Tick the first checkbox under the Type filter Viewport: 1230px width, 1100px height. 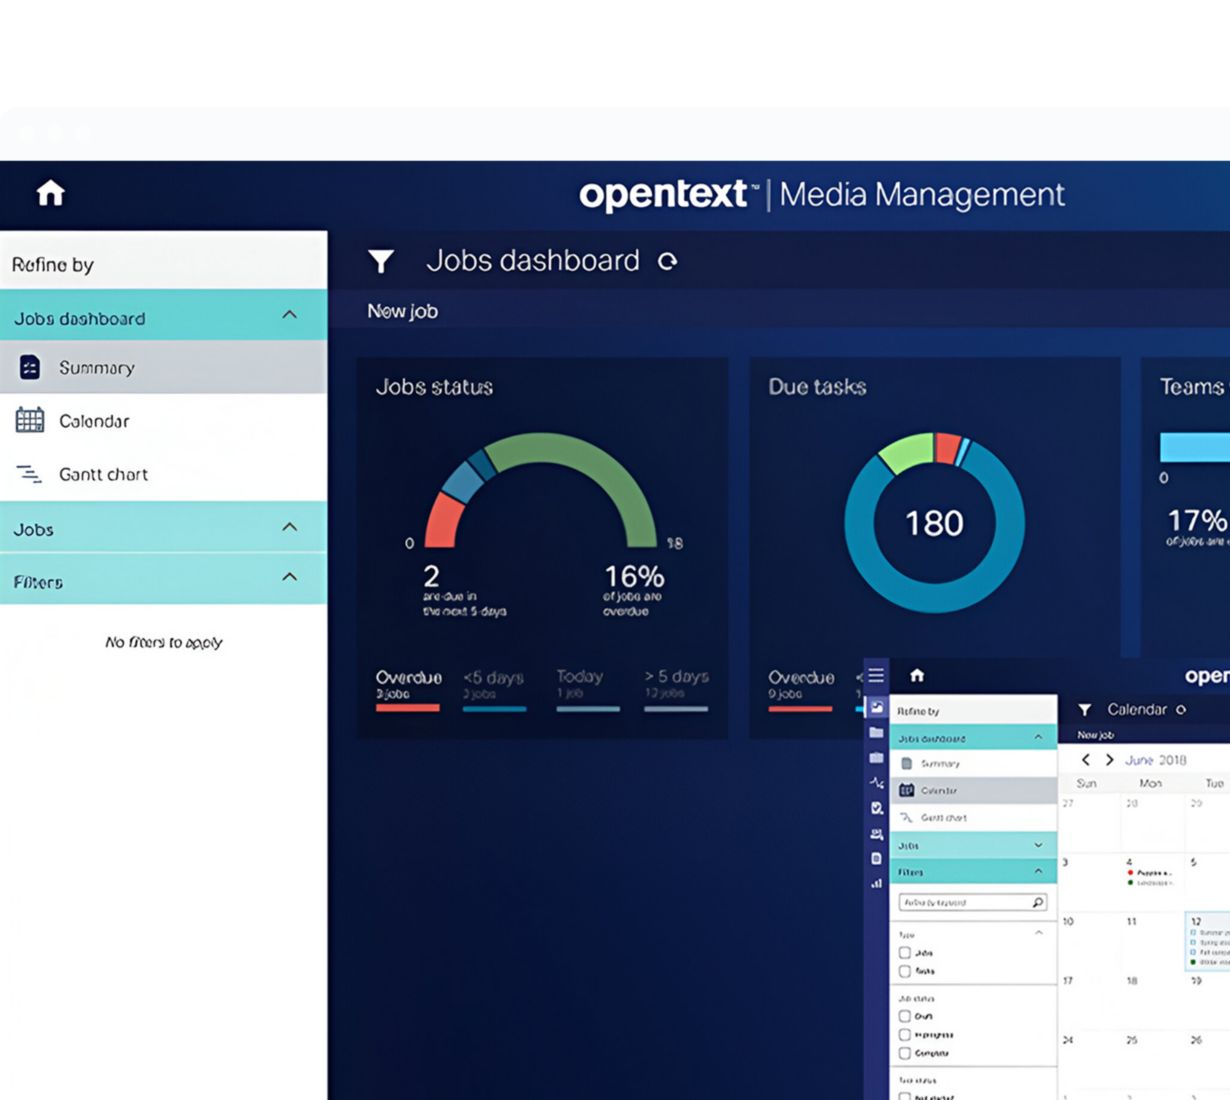[905, 953]
